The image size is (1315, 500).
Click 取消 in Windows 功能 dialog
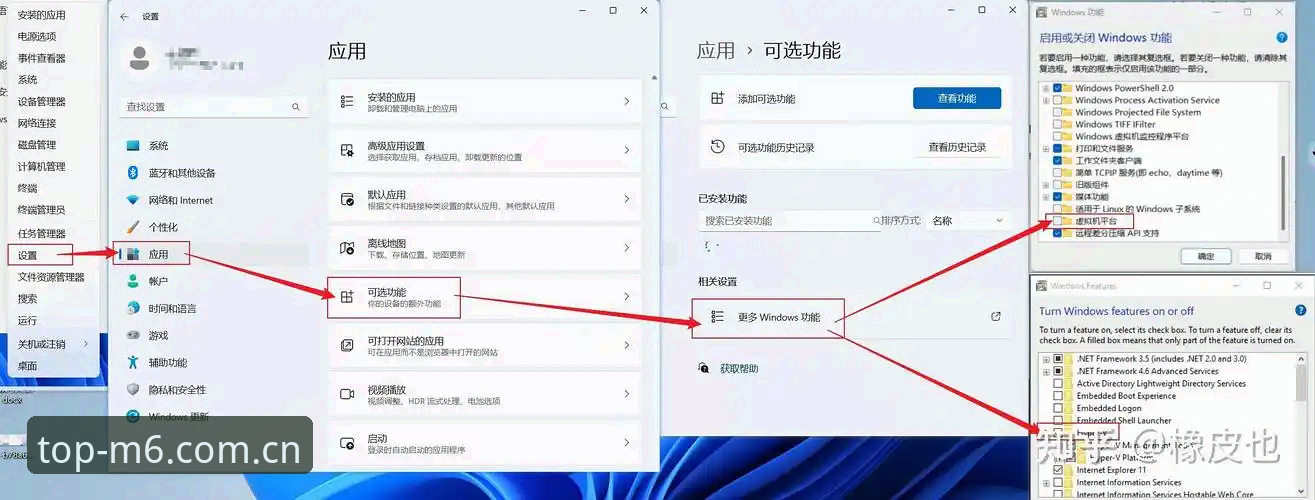[1263, 256]
